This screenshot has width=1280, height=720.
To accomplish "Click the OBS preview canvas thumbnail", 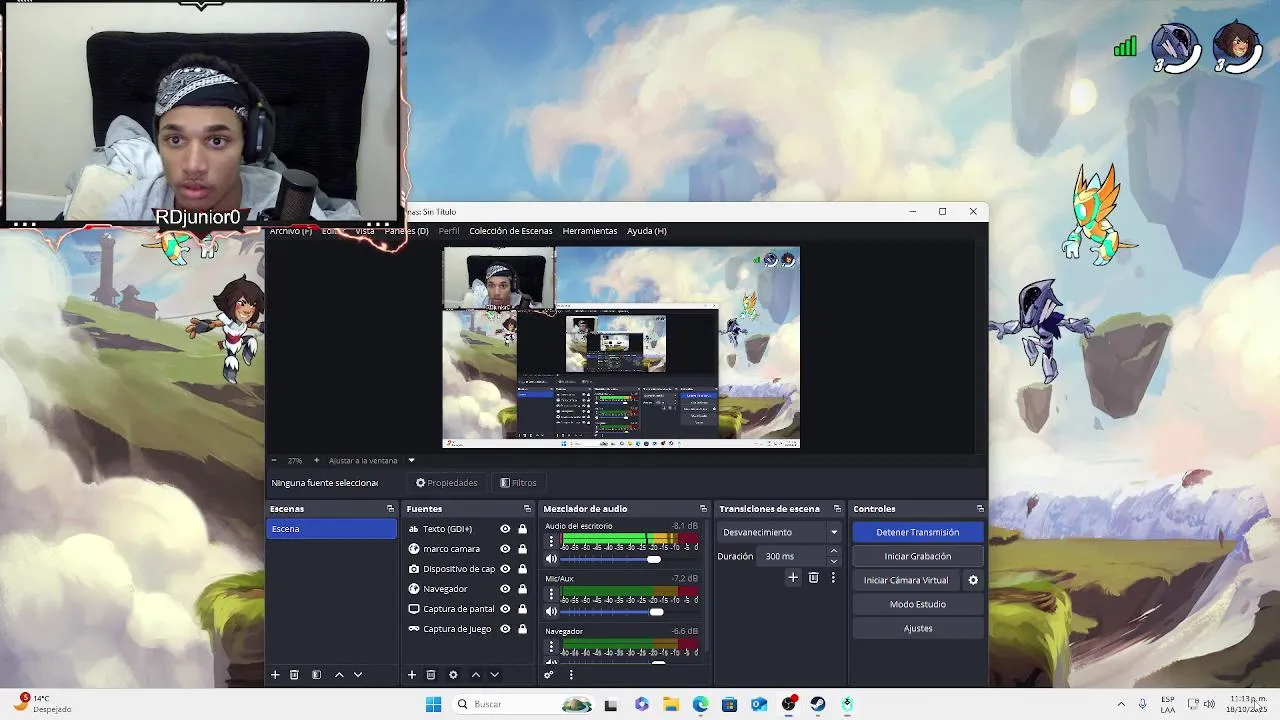I will click(x=621, y=347).
